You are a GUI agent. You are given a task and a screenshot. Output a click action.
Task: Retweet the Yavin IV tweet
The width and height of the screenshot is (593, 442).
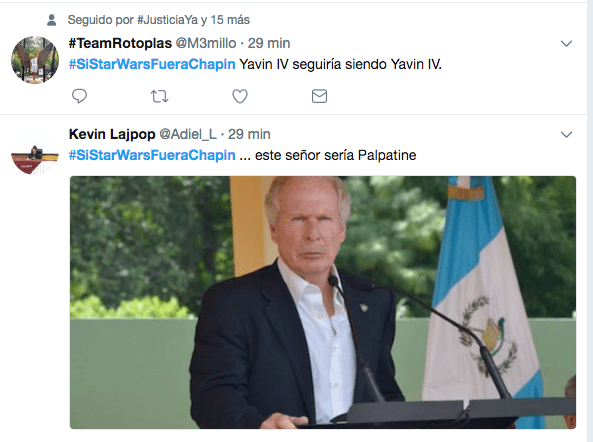(159, 96)
